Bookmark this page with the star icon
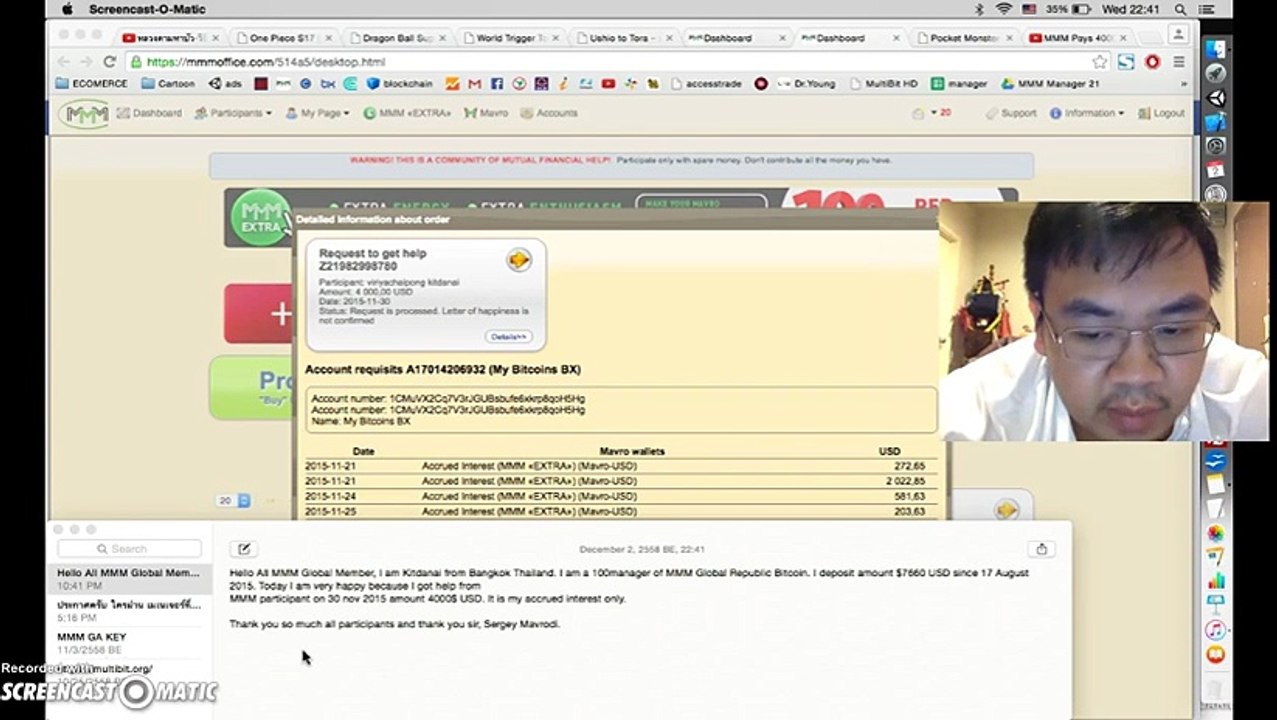Image resolution: width=1277 pixels, height=720 pixels. [x=1100, y=62]
